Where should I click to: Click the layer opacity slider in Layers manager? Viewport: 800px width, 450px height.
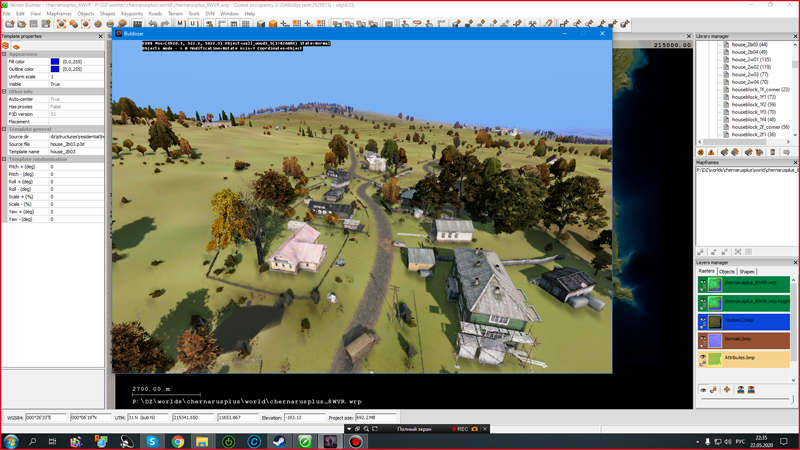tap(747, 399)
